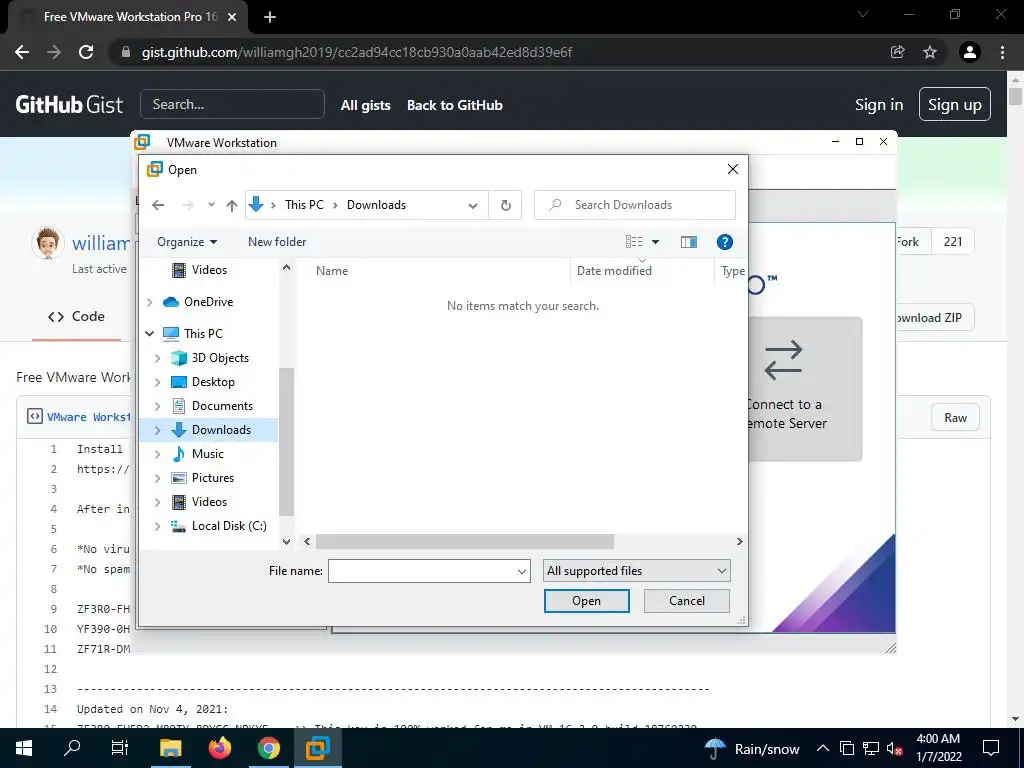1024x768 pixels.
Task: Toggle the preview pane icon
Action: coord(688,242)
